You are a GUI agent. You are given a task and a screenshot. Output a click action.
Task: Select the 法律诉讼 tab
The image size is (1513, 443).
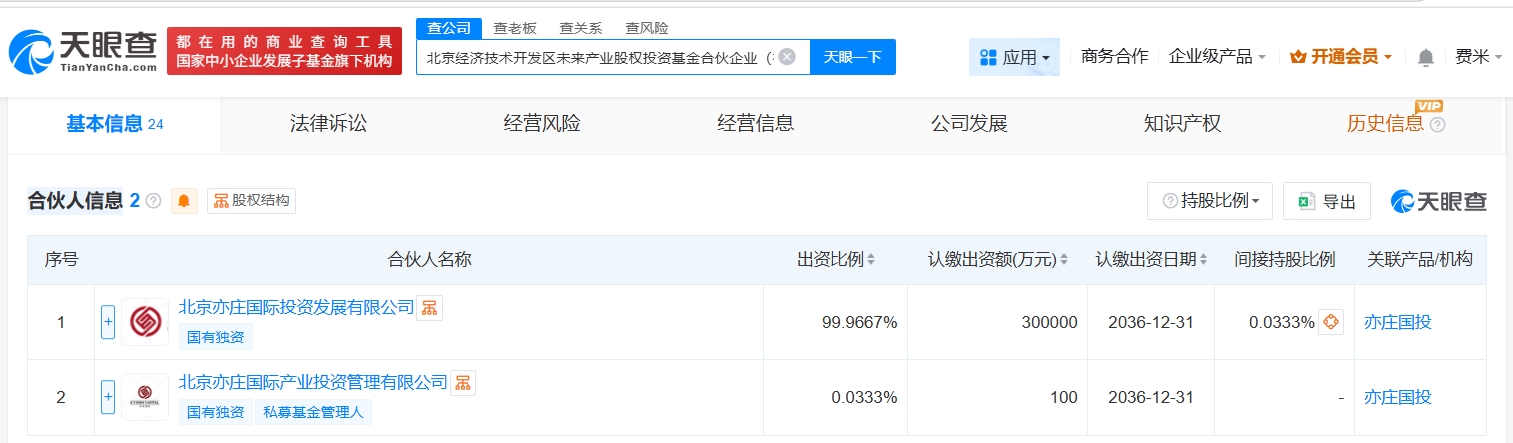pyautogui.click(x=328, y=125)
